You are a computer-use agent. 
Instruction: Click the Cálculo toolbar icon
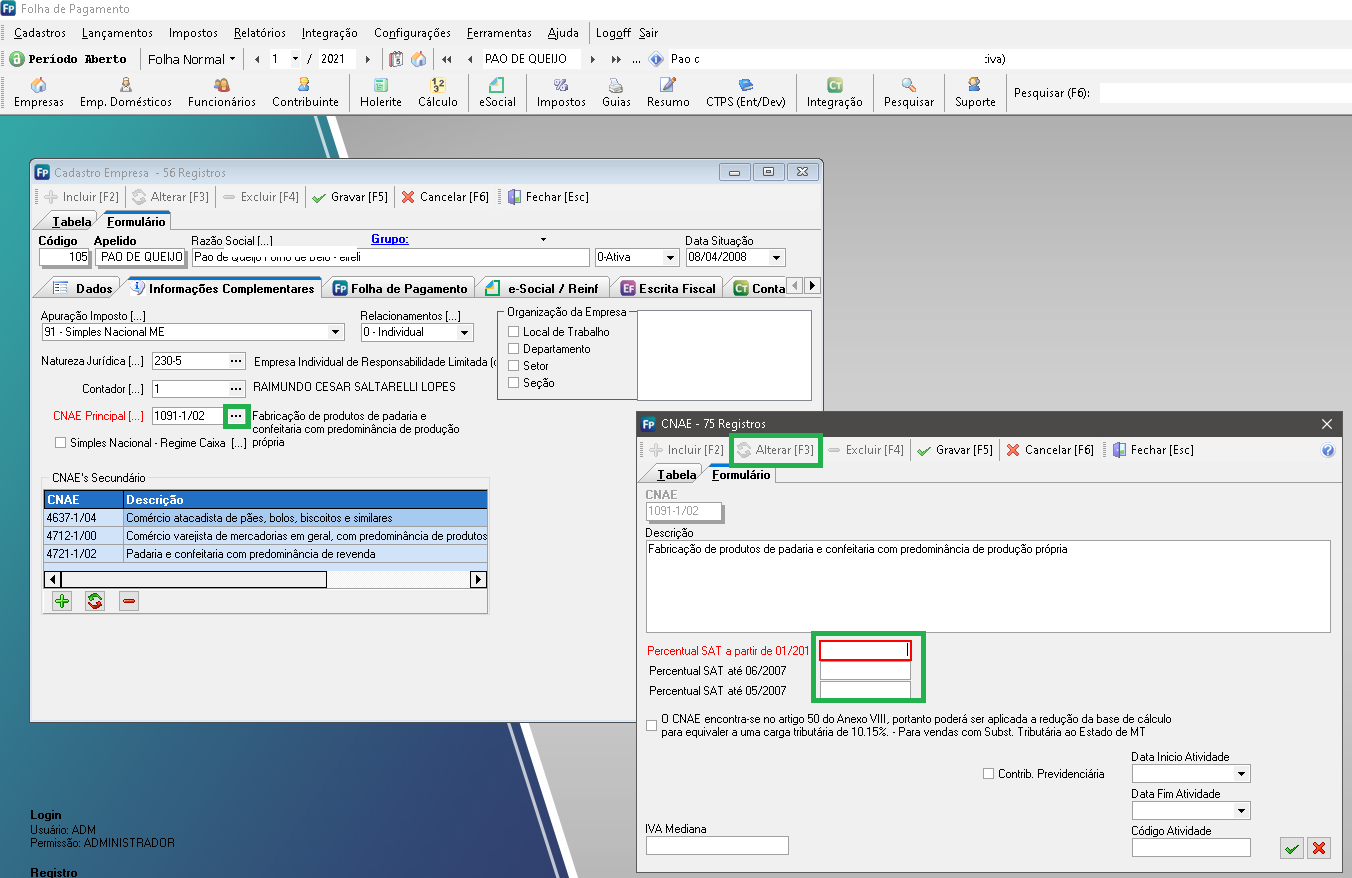437,92
